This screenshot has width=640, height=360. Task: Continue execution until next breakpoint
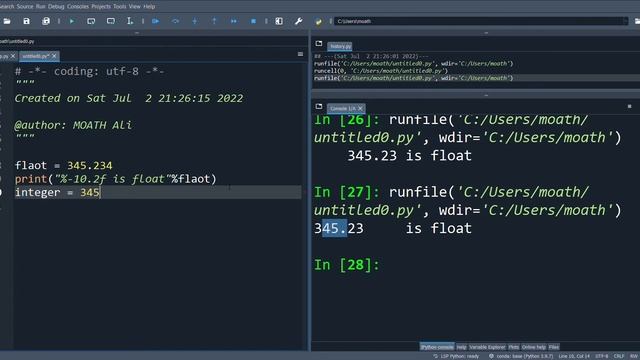click(x=233, y=21)
